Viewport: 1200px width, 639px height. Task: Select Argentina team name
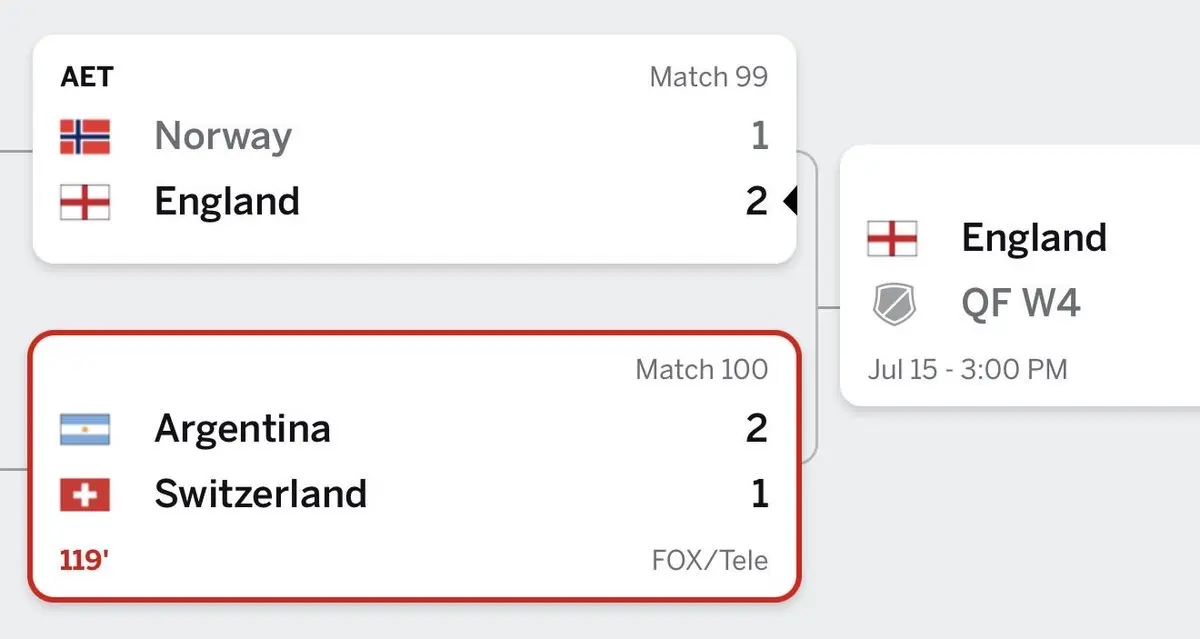[242, 429]
